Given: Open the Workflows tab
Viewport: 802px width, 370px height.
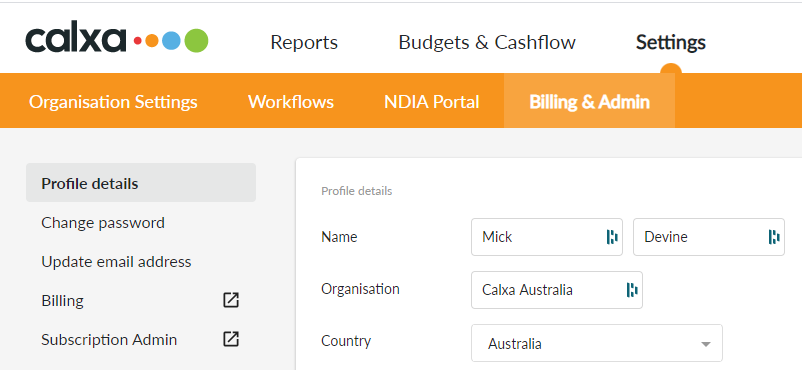Looking at the screenshot, I should click(291, 101).
